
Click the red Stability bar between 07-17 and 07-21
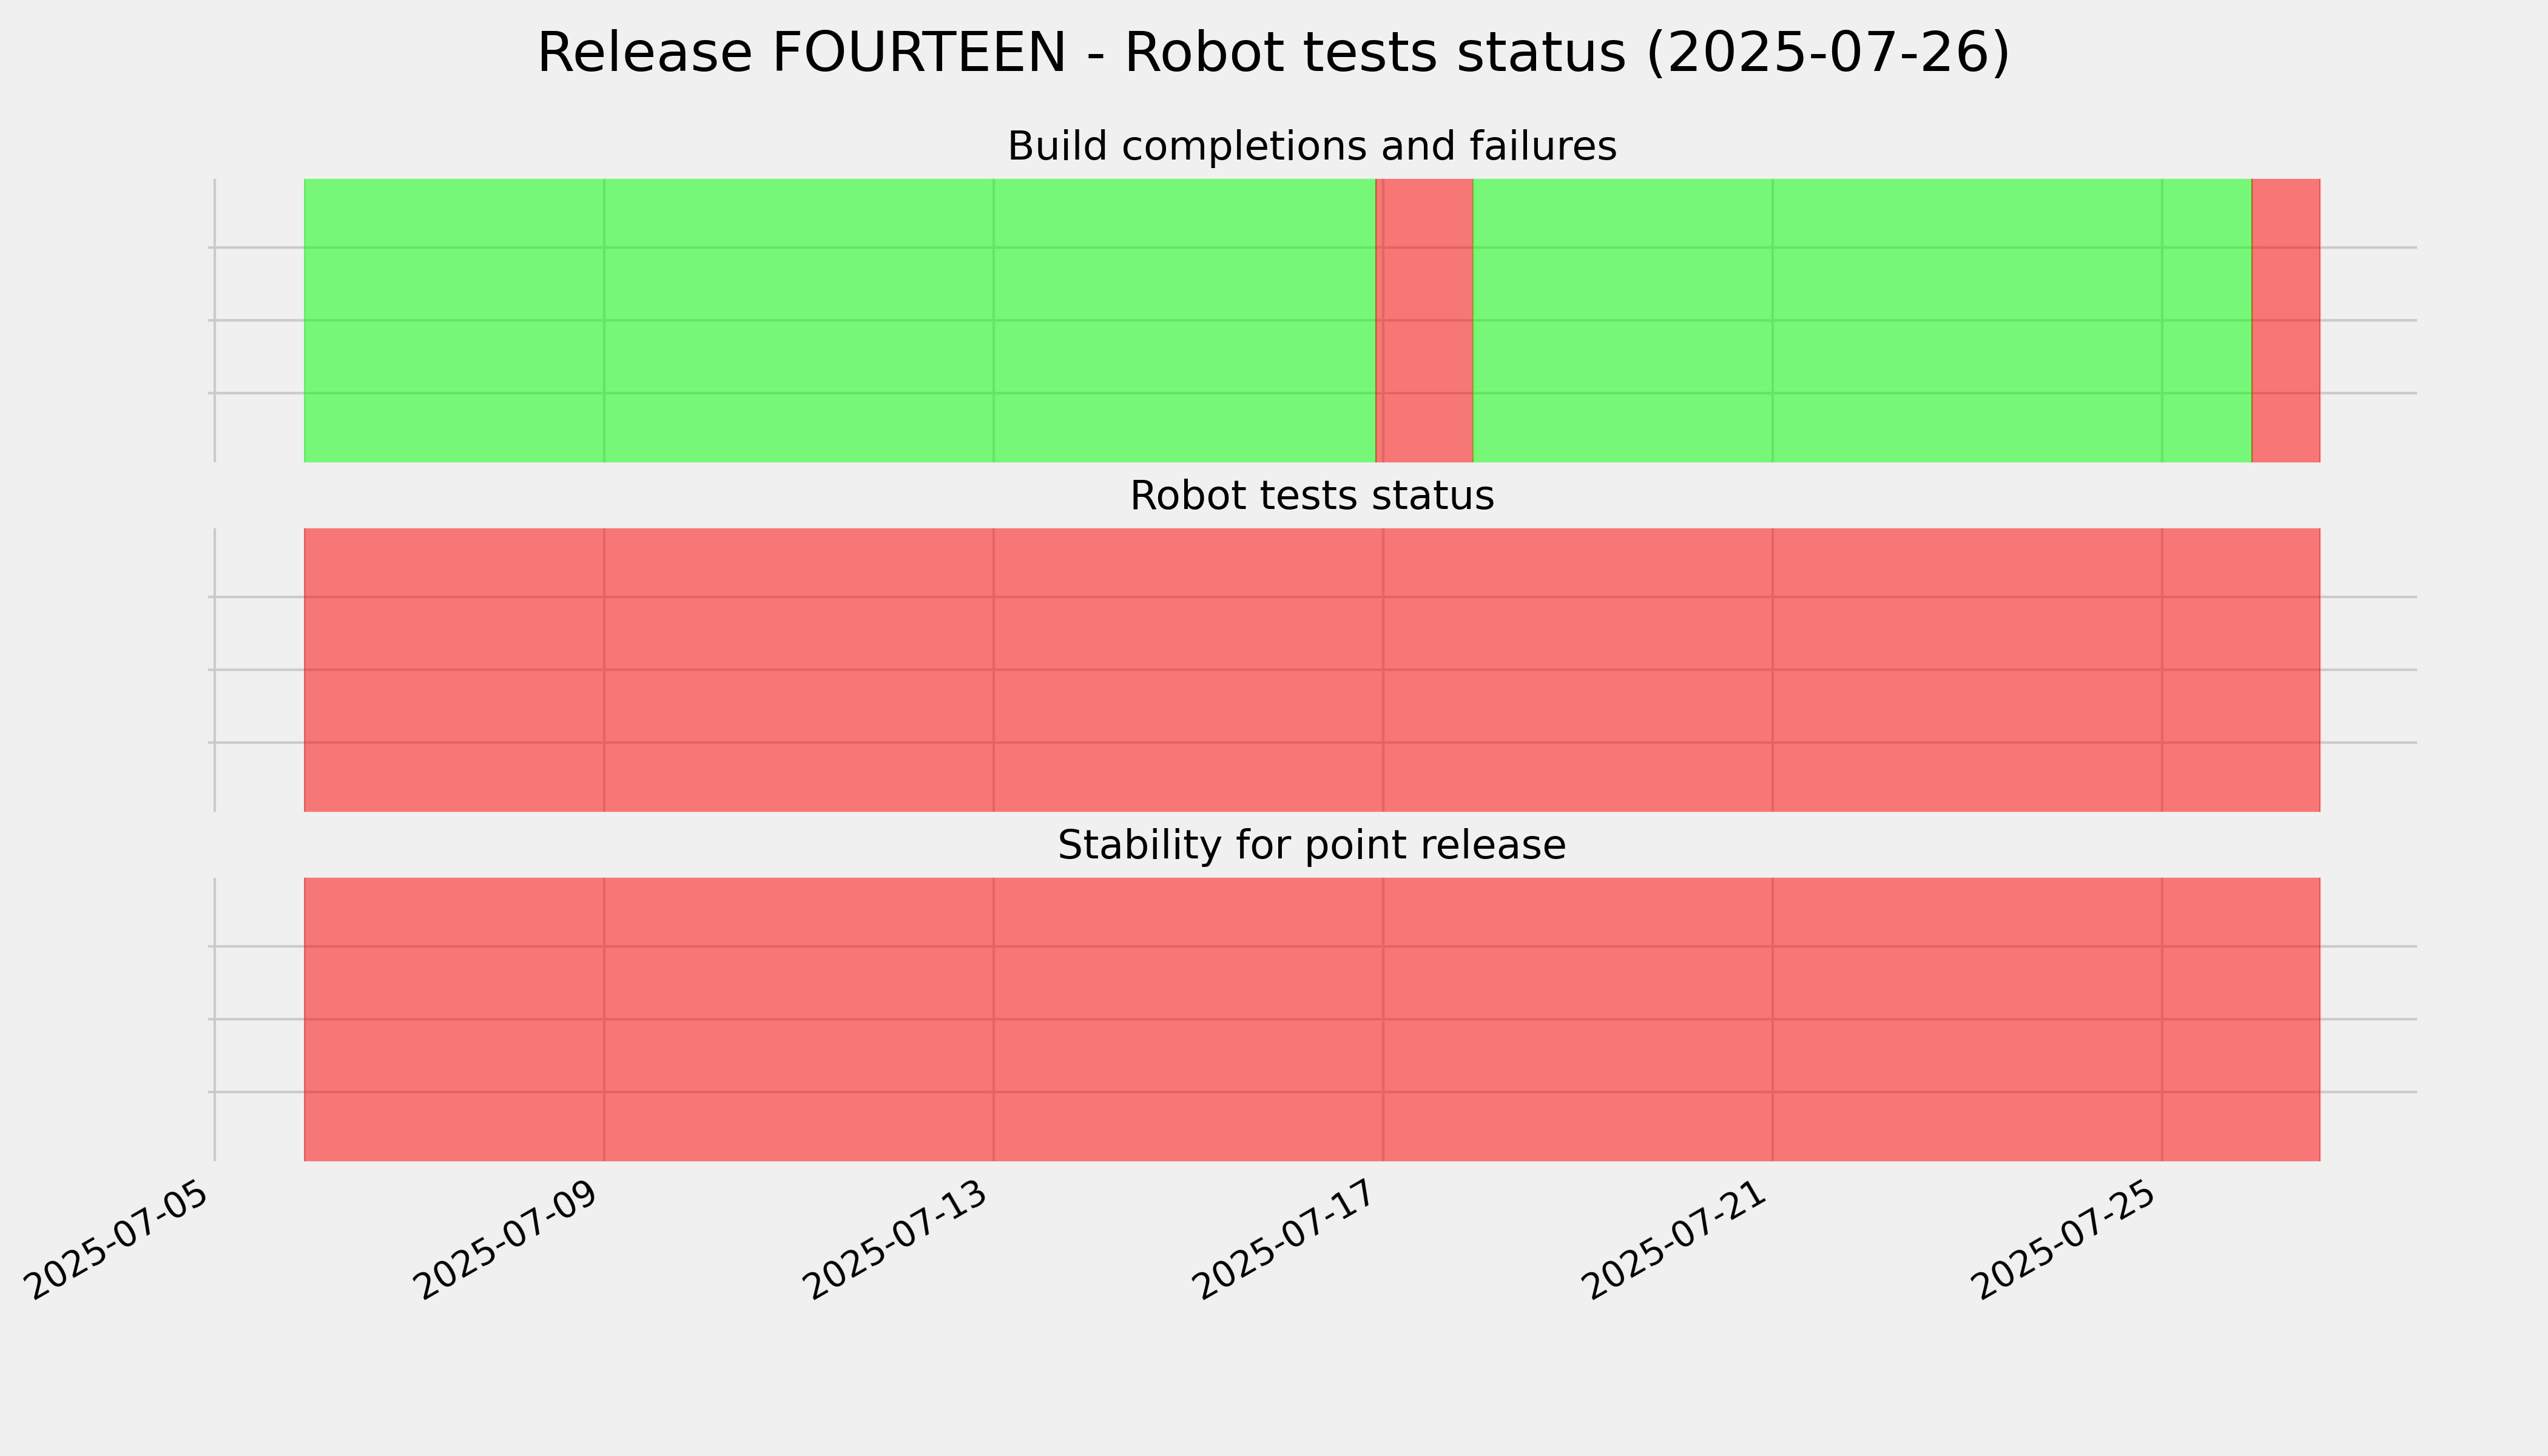pyautogui.click(x=1578, y=1019)
